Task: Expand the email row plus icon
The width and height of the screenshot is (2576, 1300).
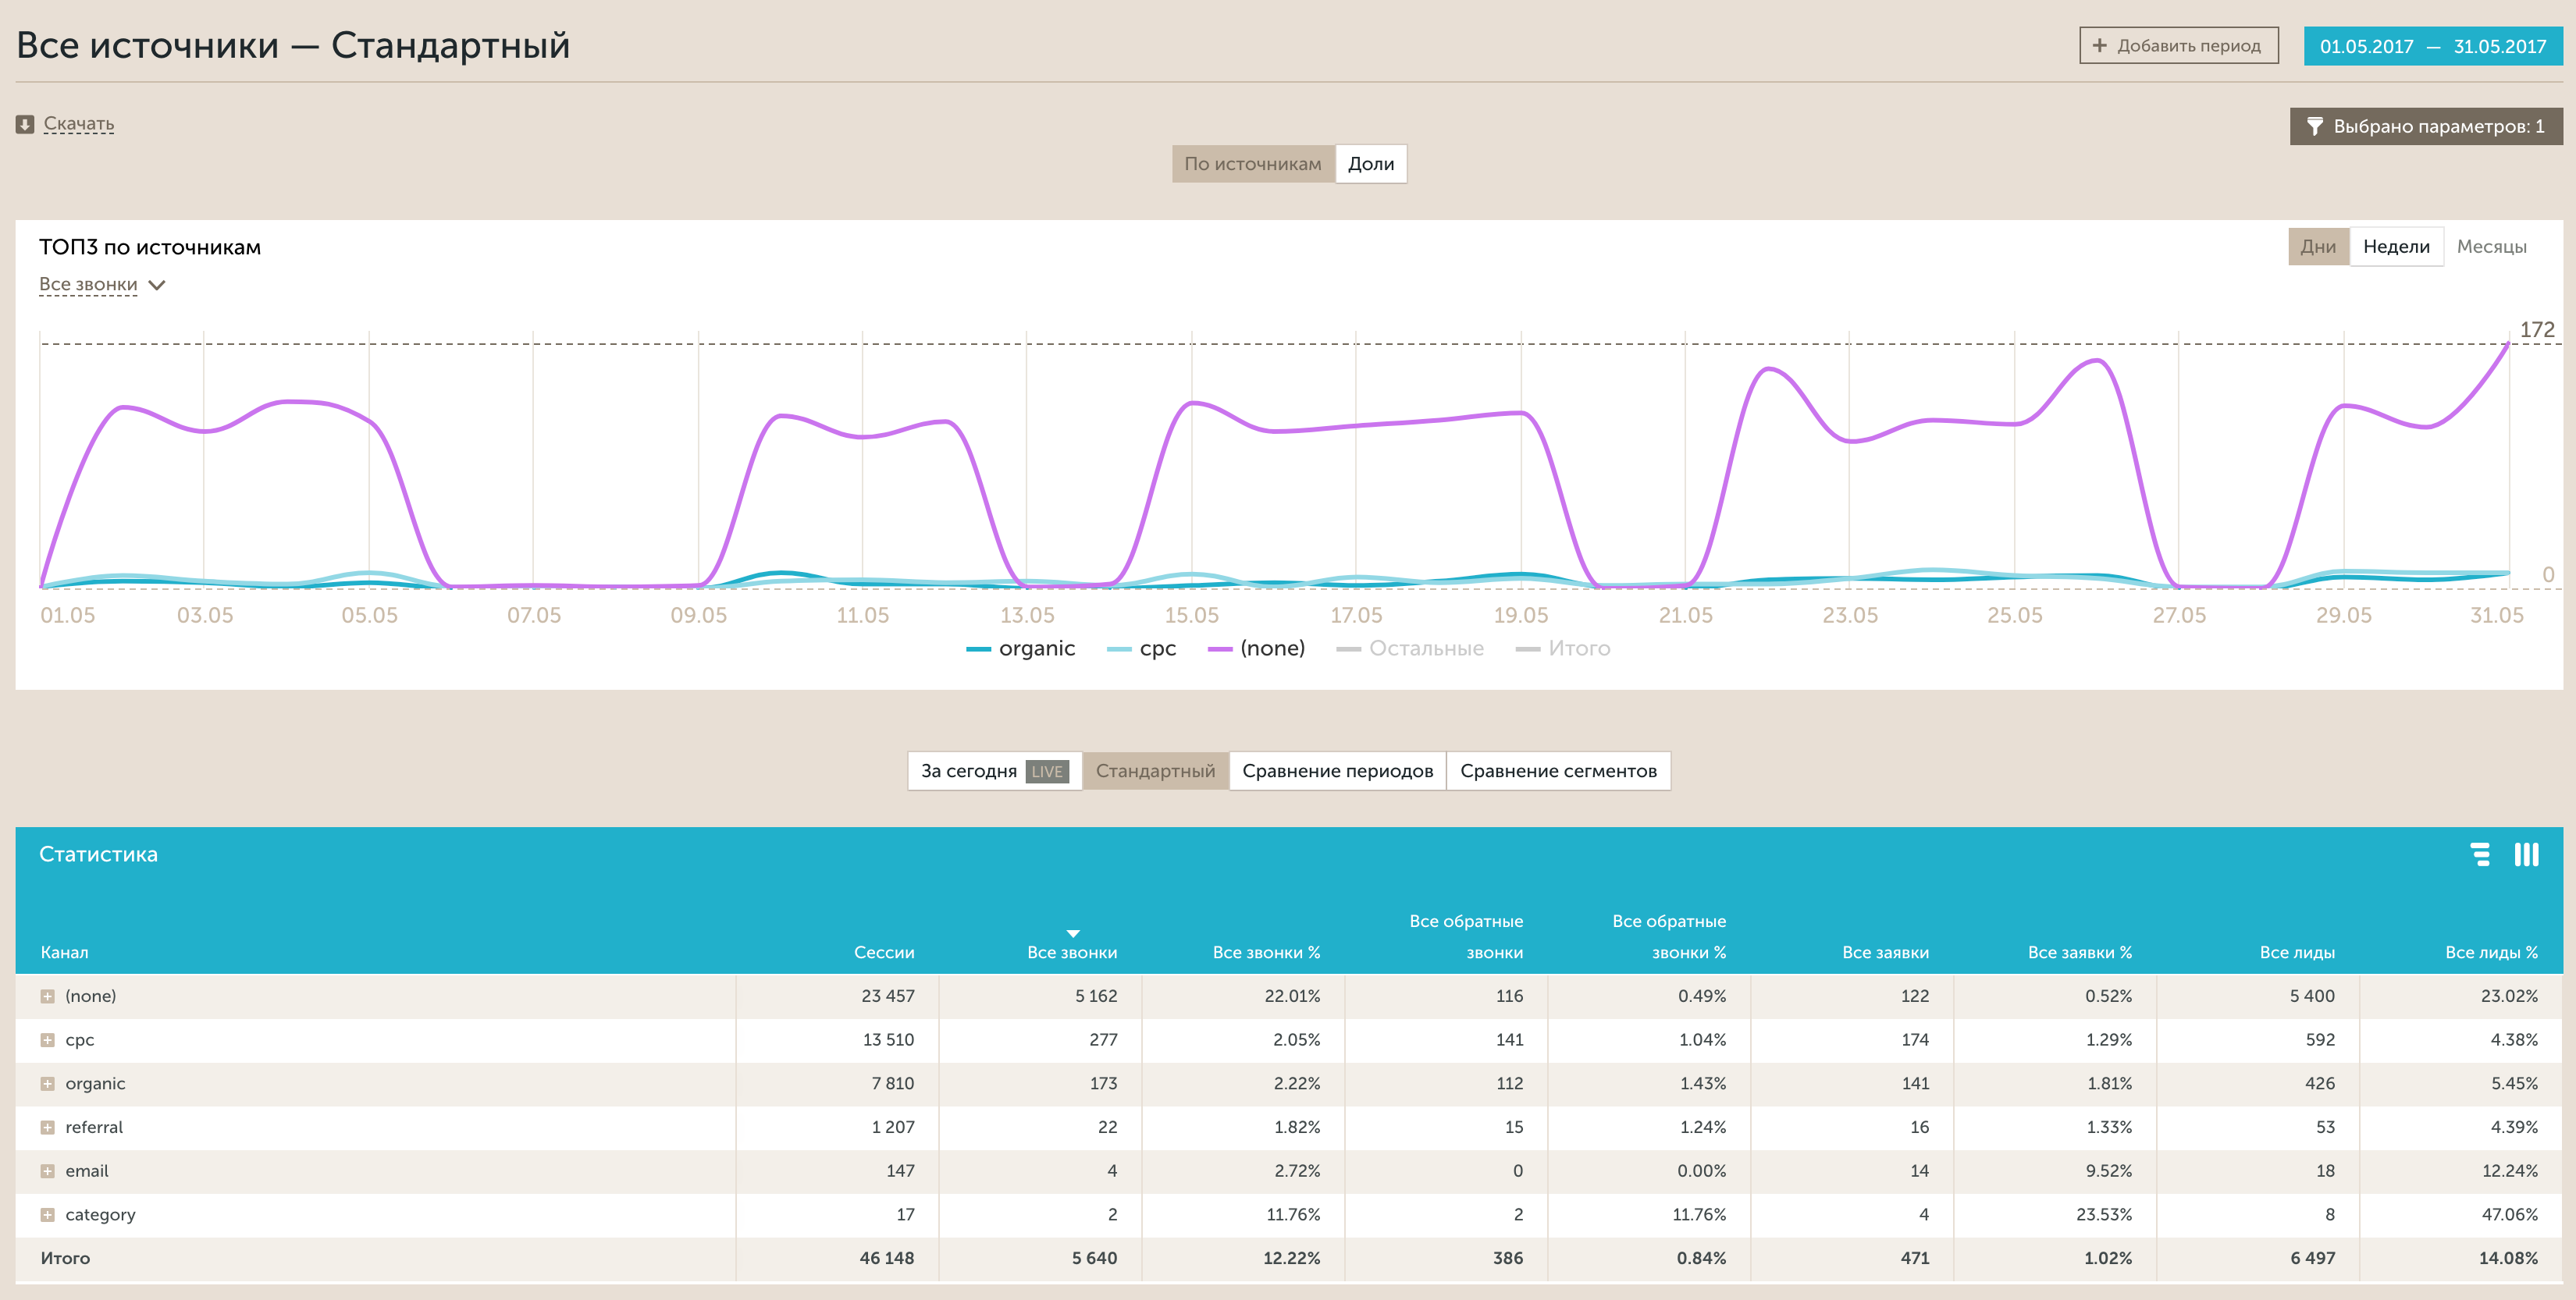Action: point(47,1171)
